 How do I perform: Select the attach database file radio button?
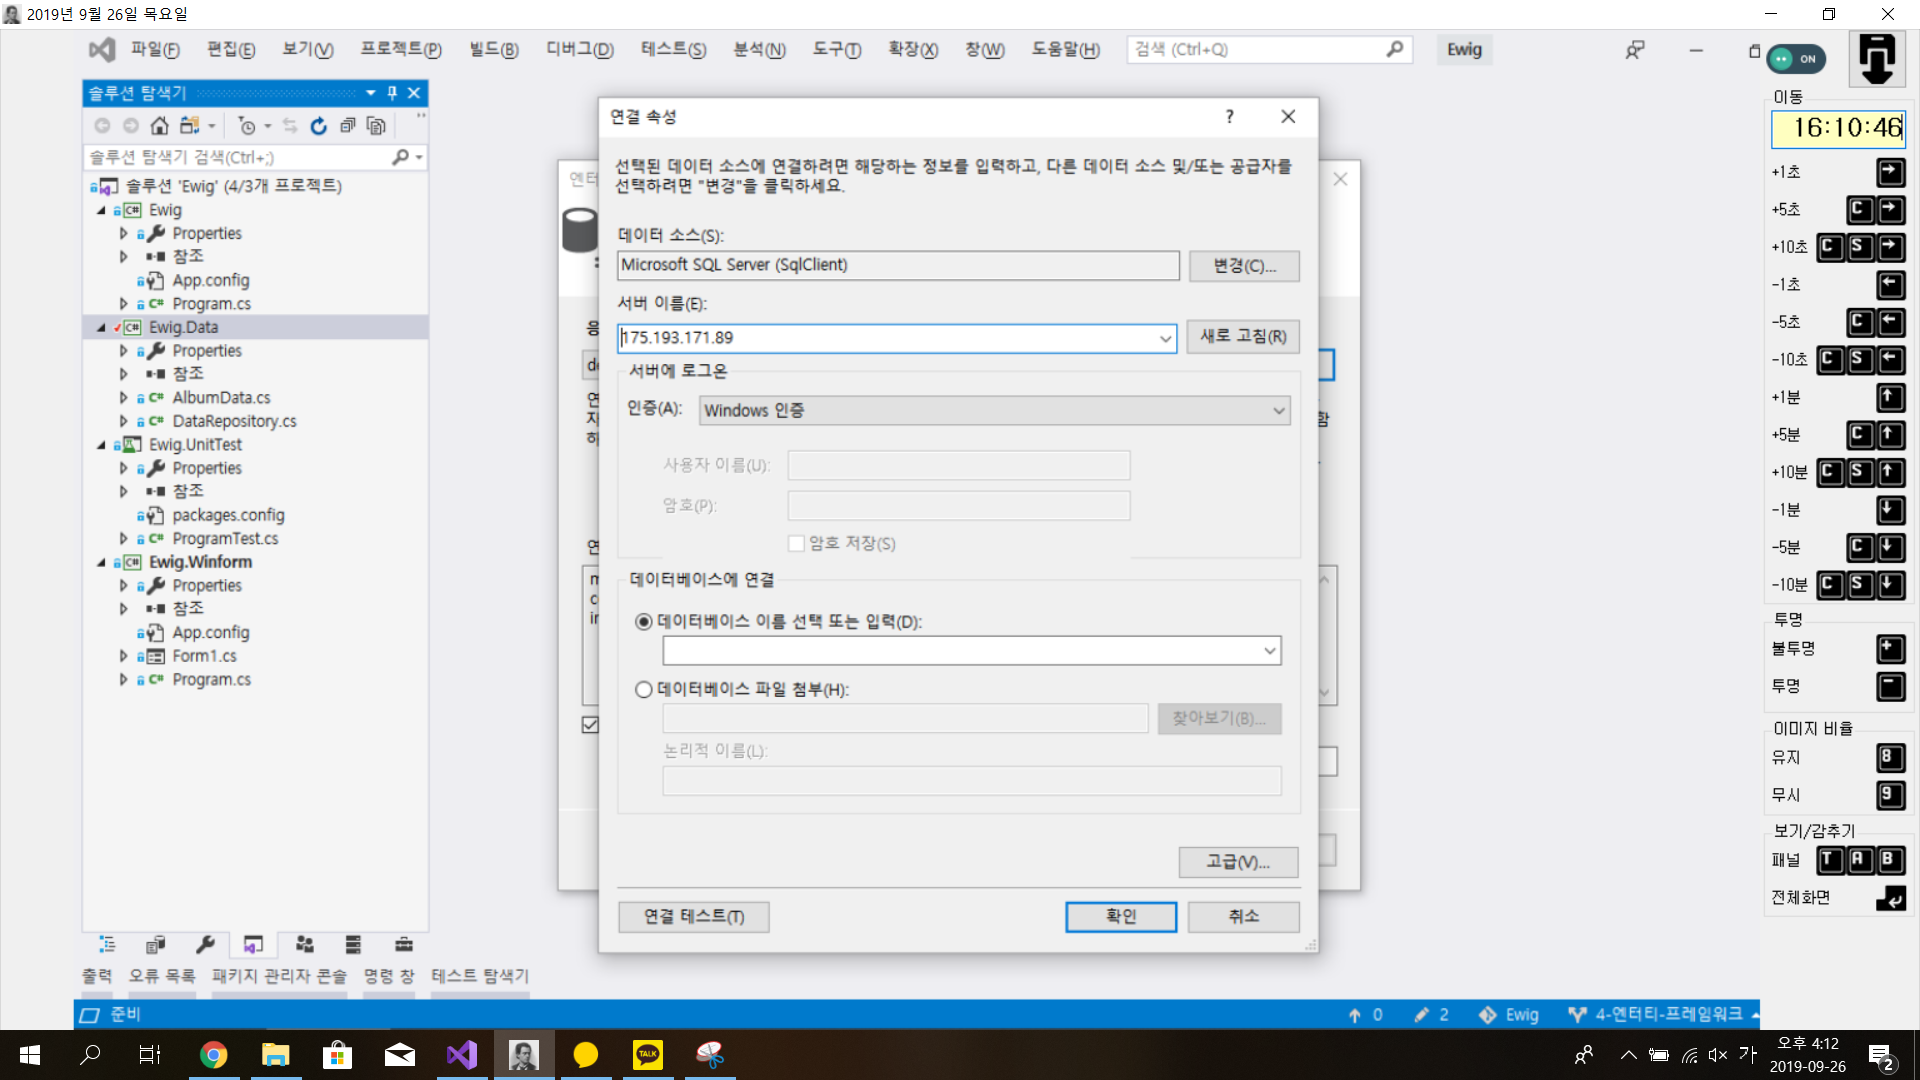(x=644, y=690)
